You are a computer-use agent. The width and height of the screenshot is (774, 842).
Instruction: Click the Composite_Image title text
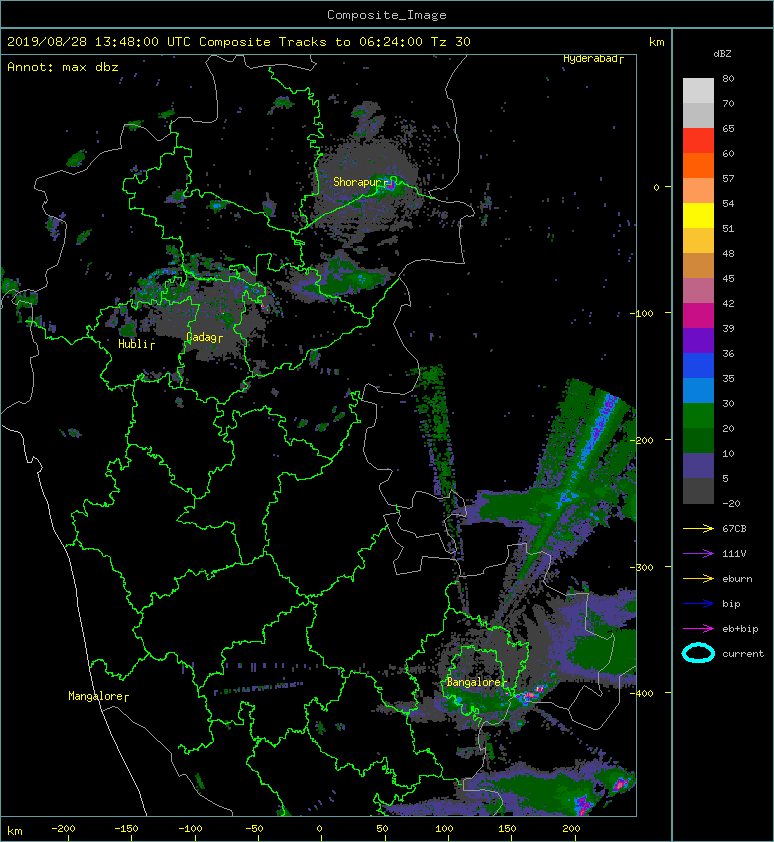click(387, 15)
